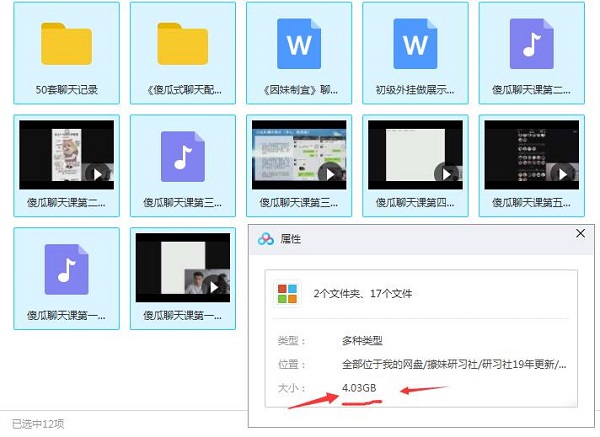Image resolution: width=600 pixels, height=437 pixels.
Task: Select the 傻瓜聊天课第二... video thumbnail
Action: 66,155
